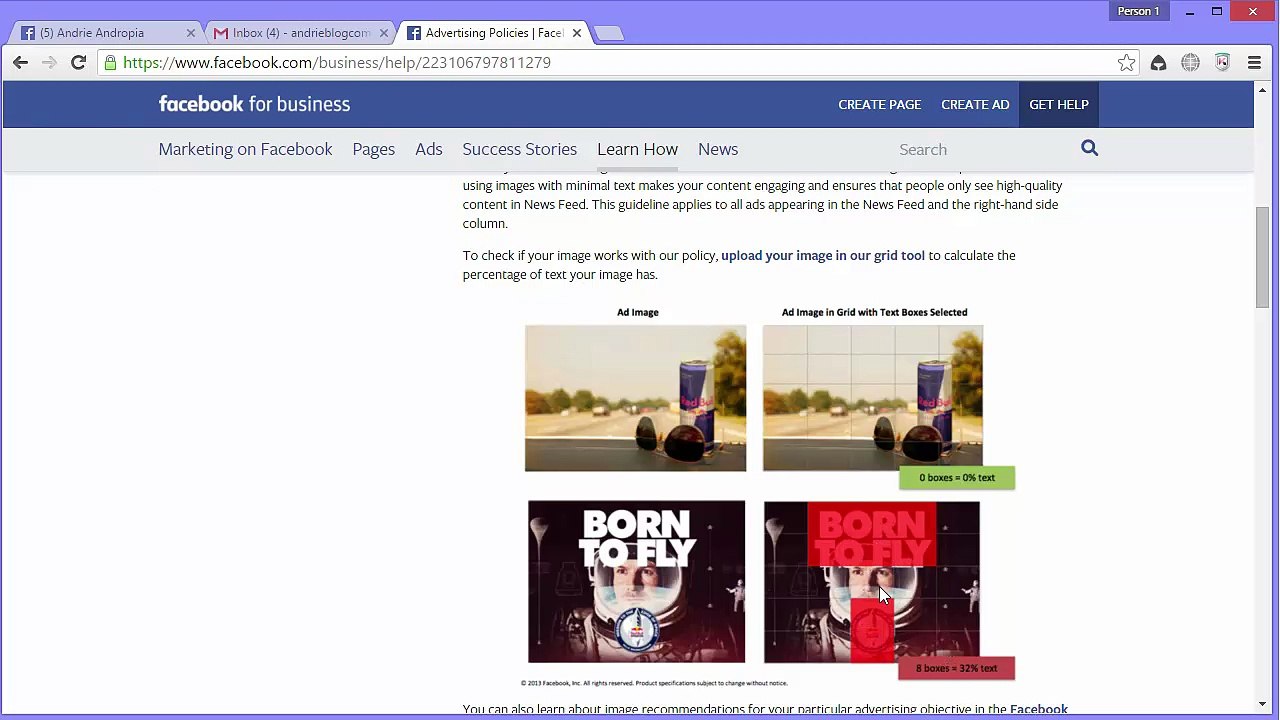1280x720 pixels.
Task: Open 'upload your image in our grid tool' link
Action: [x=823, y=255]
